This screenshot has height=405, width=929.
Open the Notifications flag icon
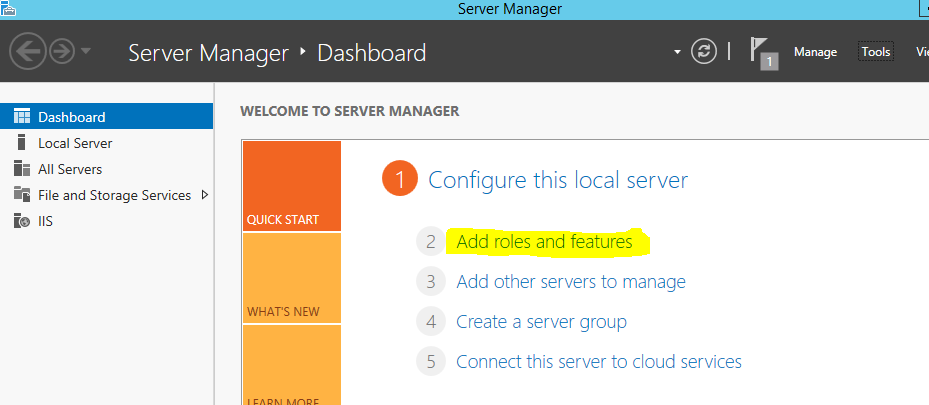click(x=762, y=52)
